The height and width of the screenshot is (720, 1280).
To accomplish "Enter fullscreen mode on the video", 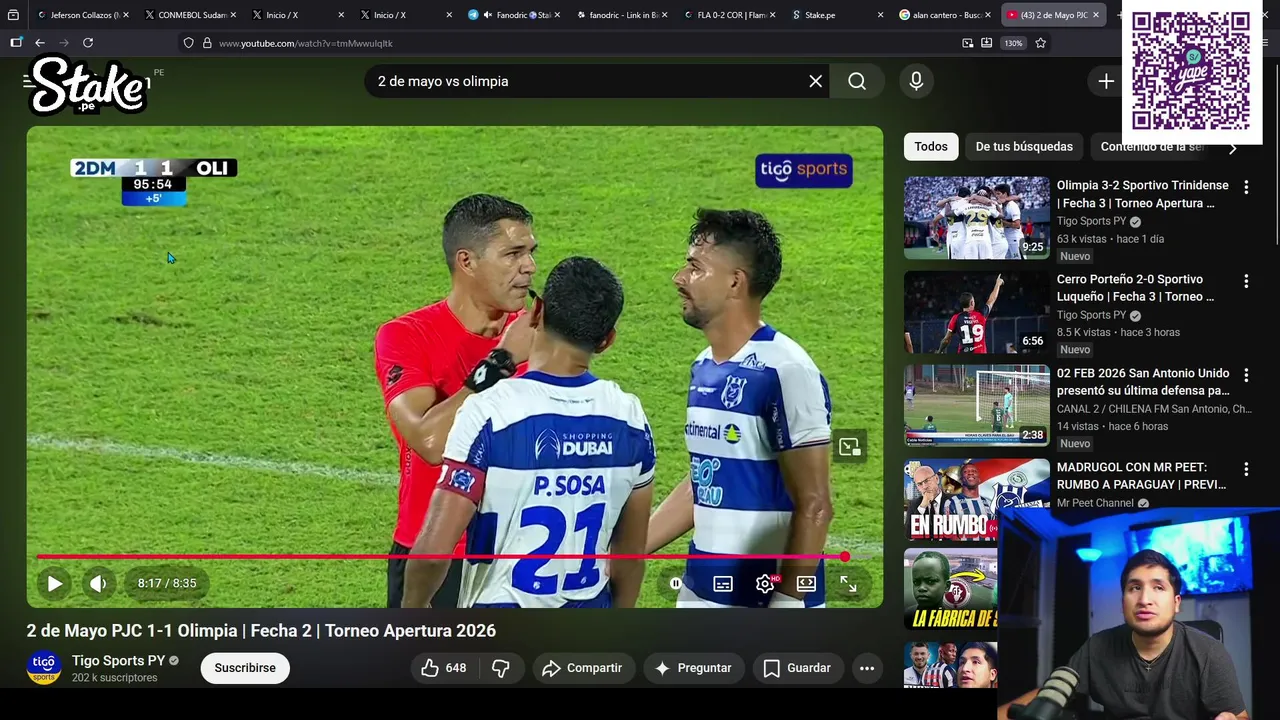I will [848, 584].
